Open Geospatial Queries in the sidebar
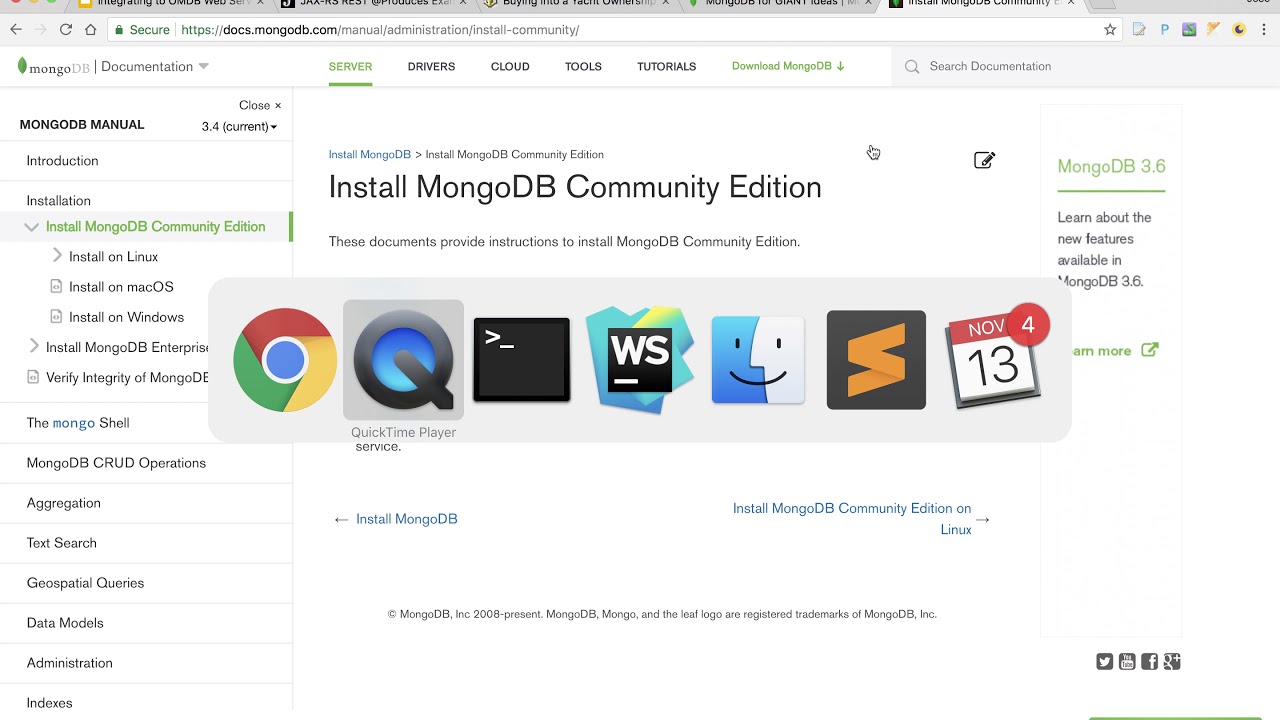The height and width of the screenshot is (720, 1280). click(85, 583)
